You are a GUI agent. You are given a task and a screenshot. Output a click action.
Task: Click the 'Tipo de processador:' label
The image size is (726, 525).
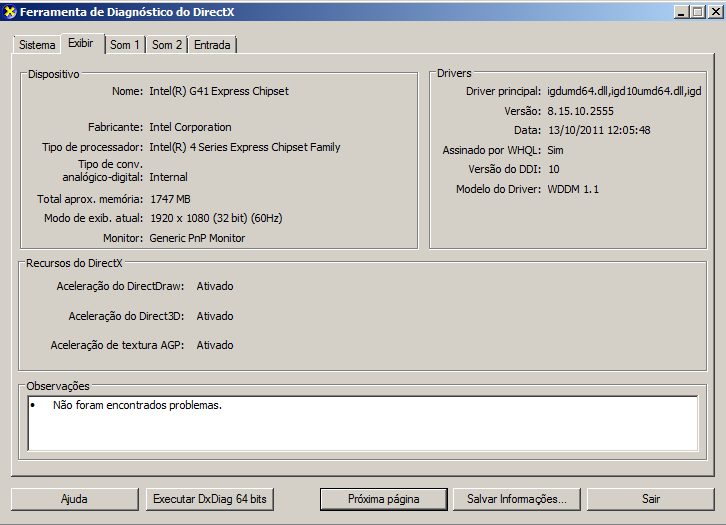pyautogui.click(x=93, y=147)
